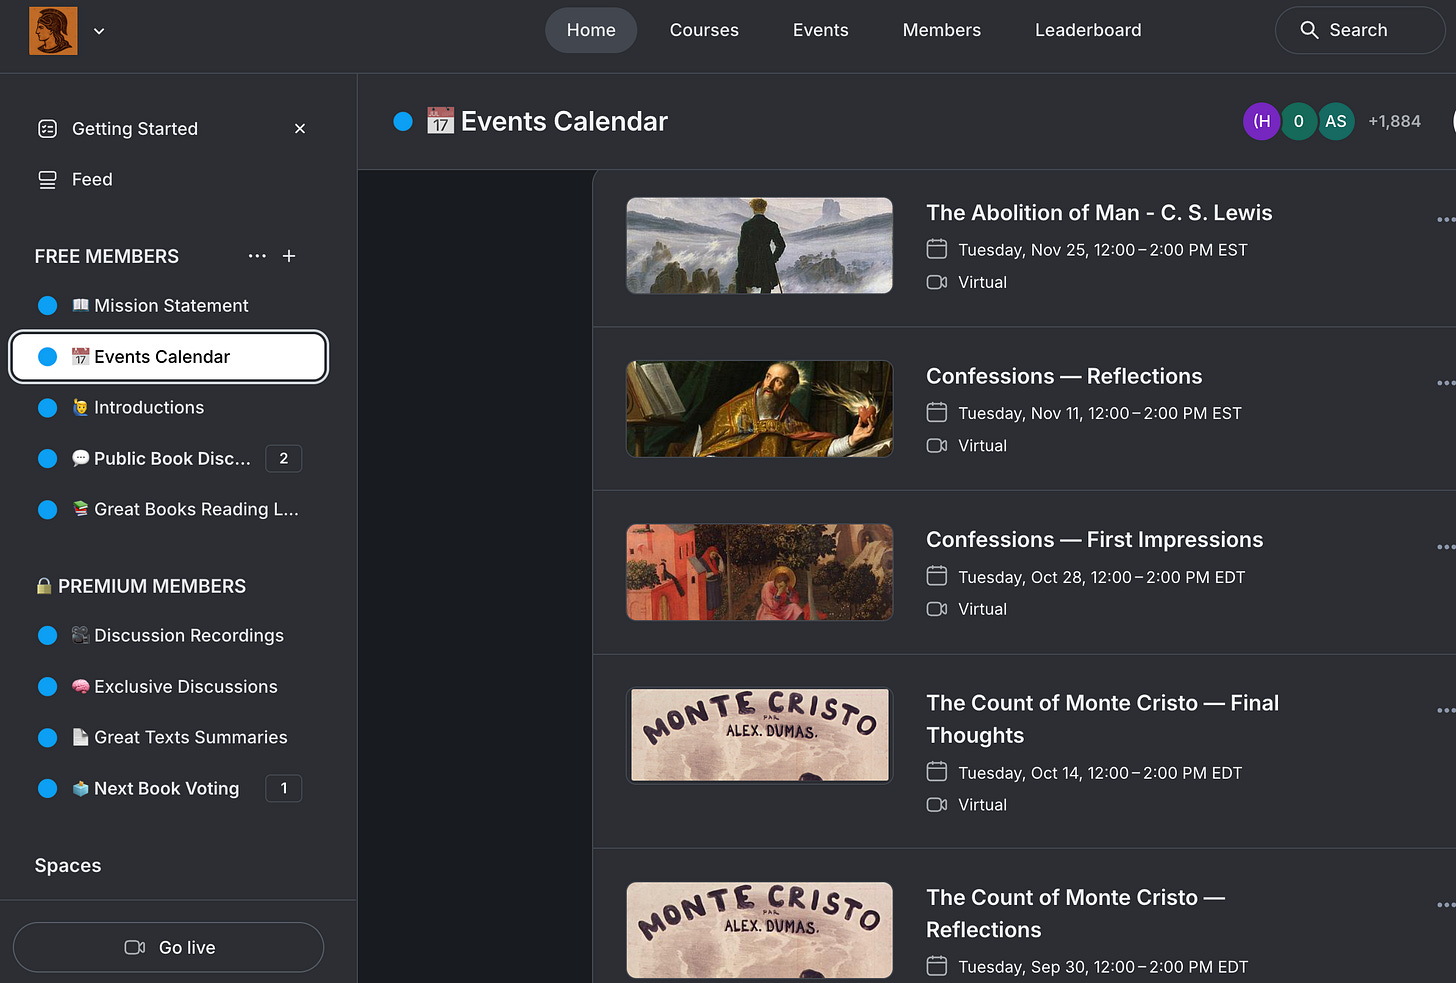Open the Mission Statement space
The height and width of the screenshot is (983, 1456).
168,306
